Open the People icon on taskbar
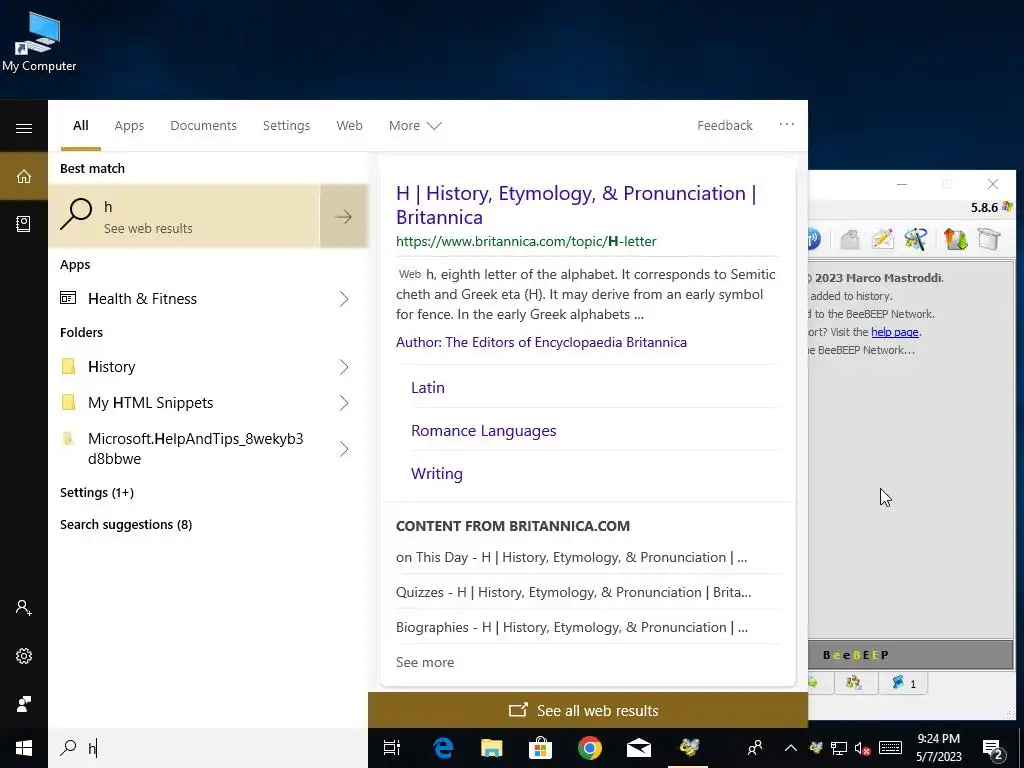 (755, 748)
